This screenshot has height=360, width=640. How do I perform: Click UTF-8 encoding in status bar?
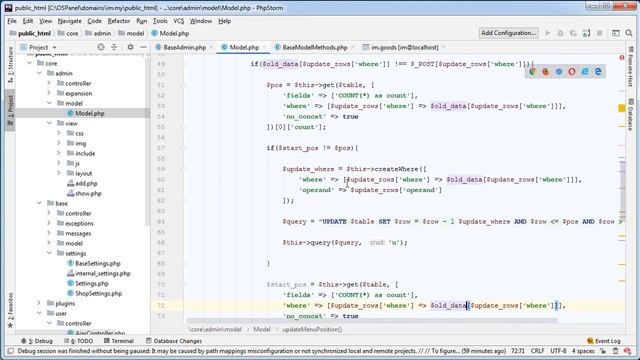tap(558, 351)
